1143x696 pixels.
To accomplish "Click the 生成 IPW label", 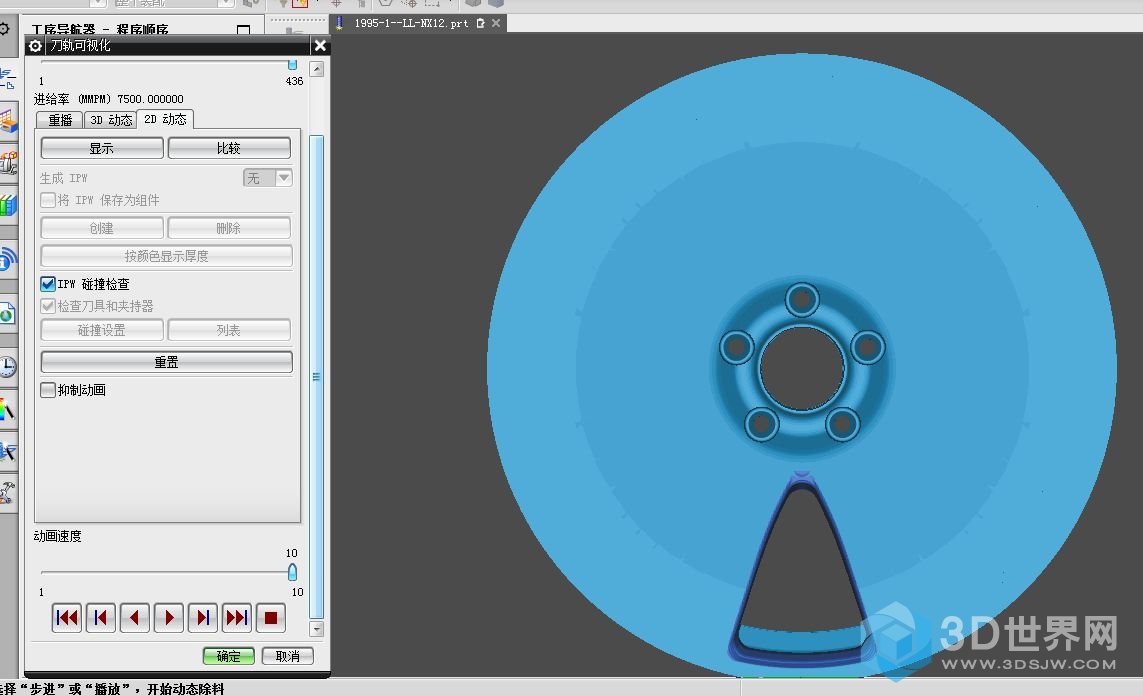I will [x=63, y=178].
